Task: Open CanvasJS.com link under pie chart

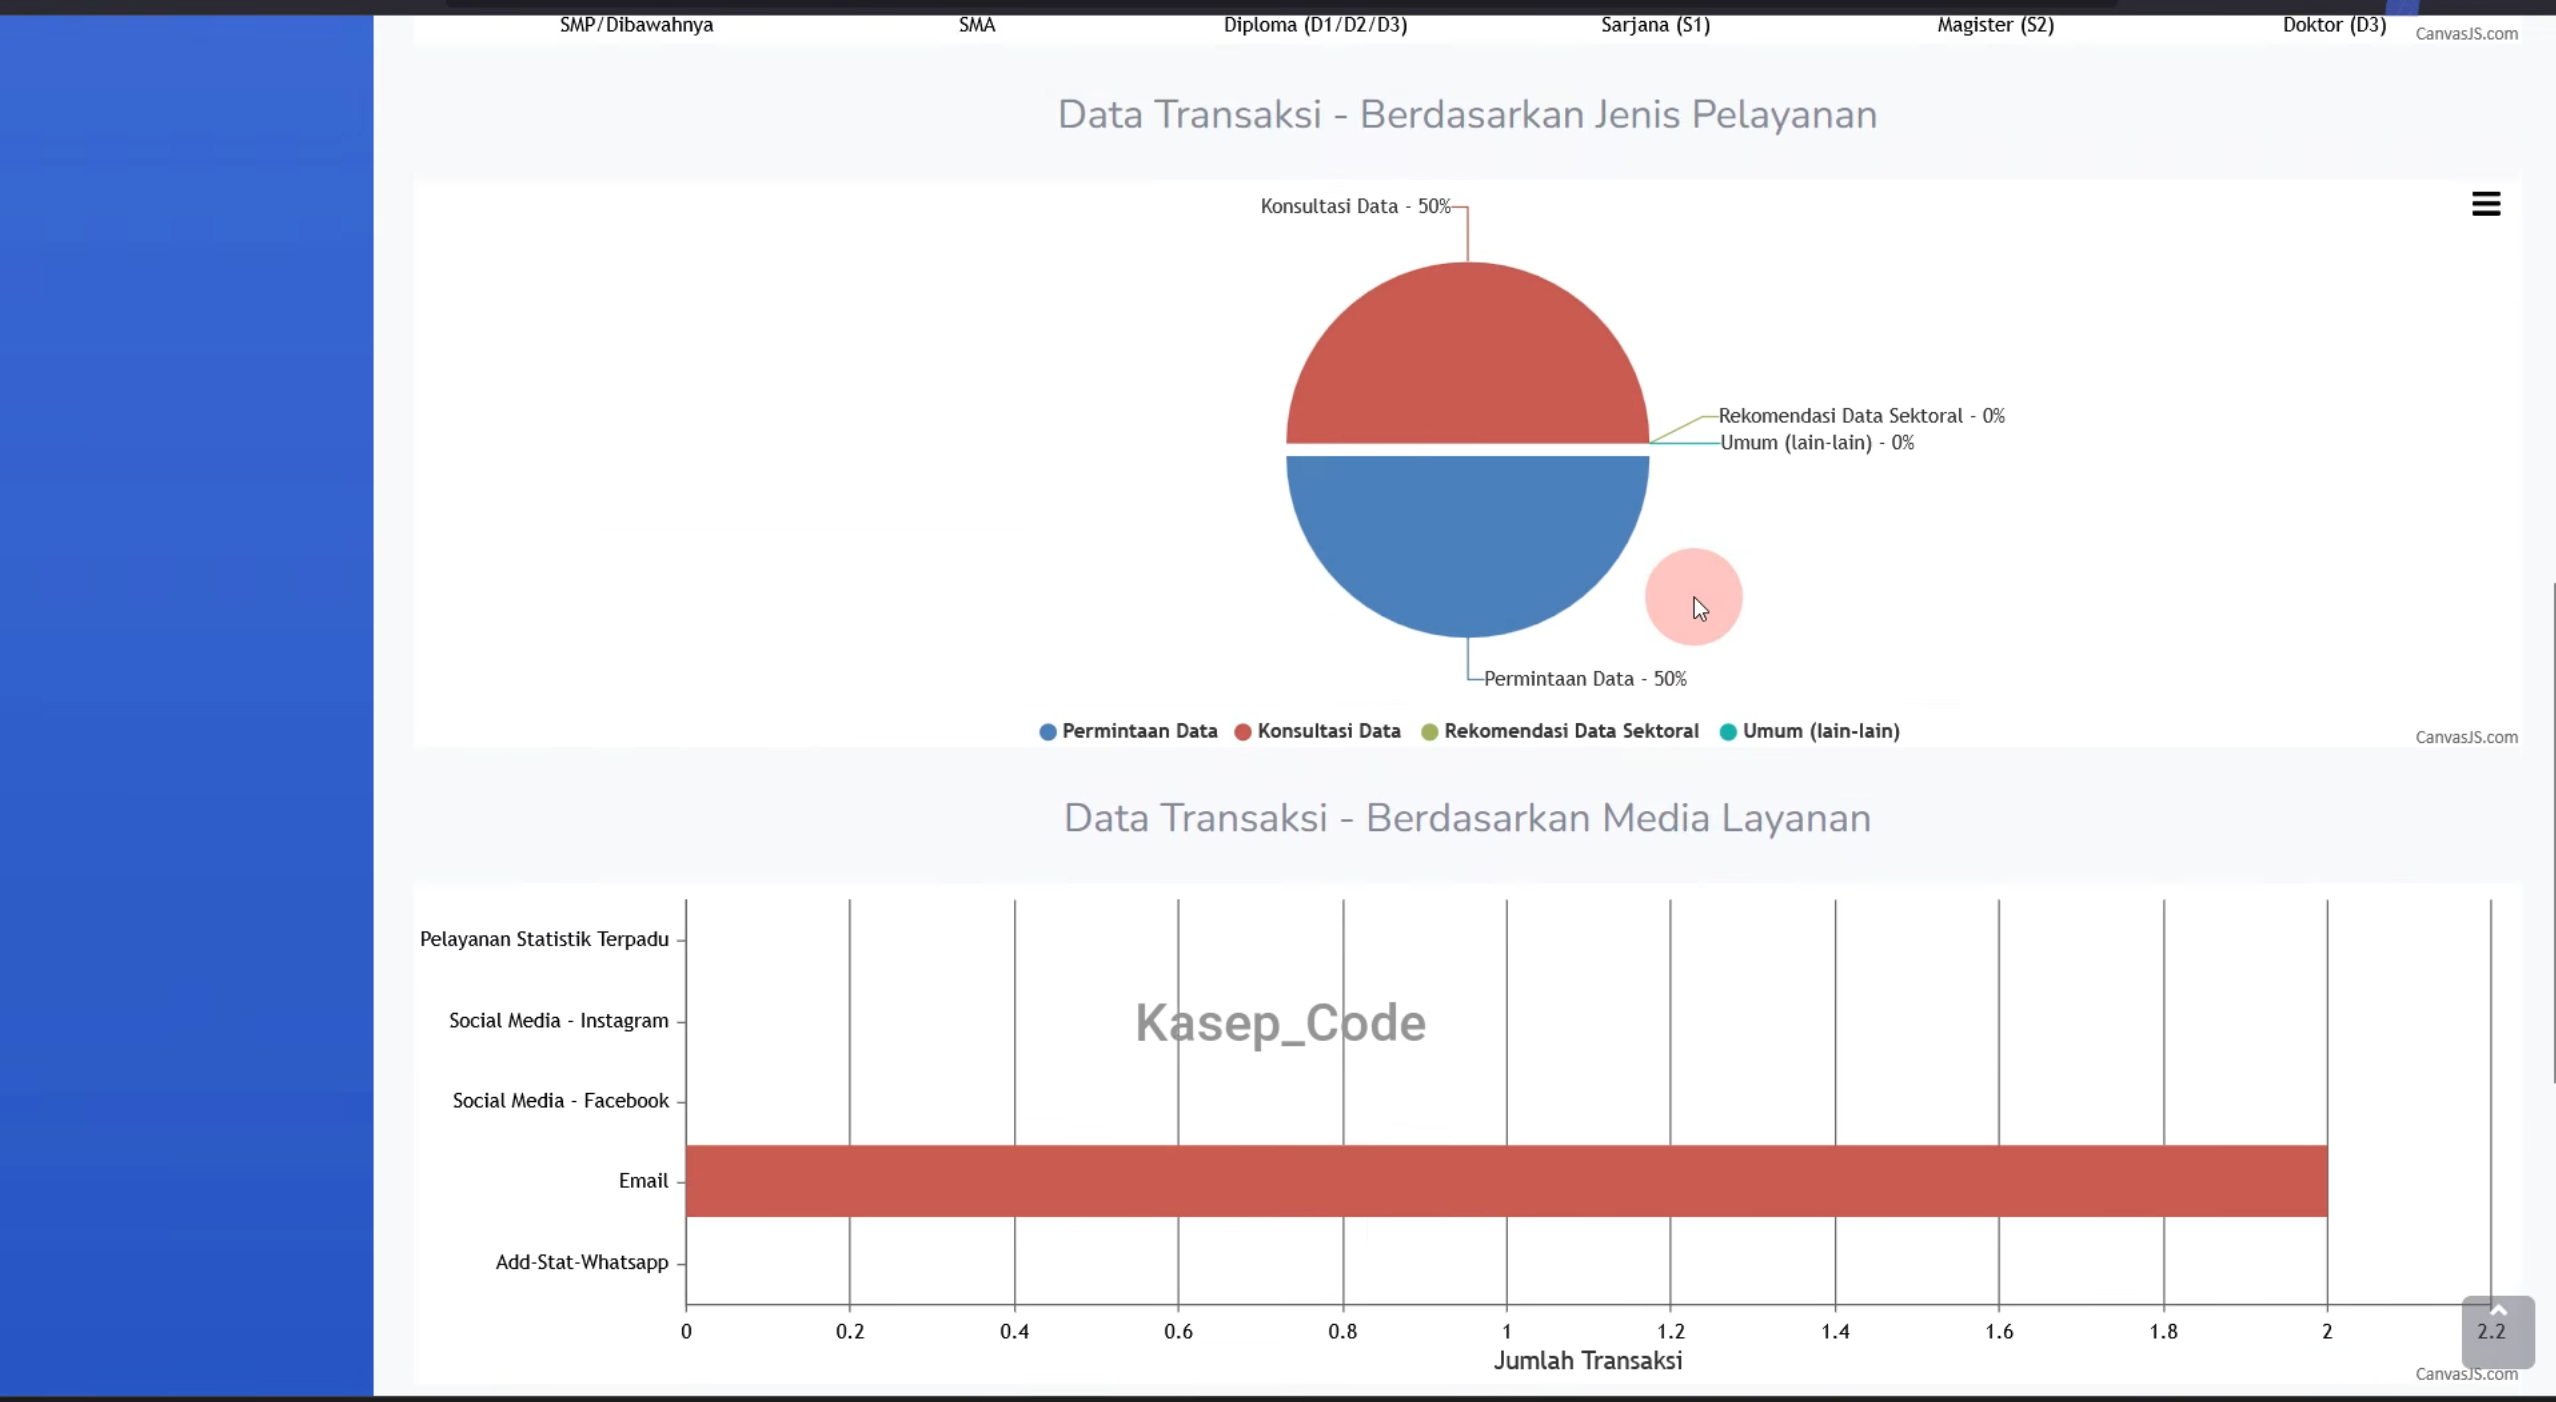Action: pyautogui.click(x=2466, y=737)
